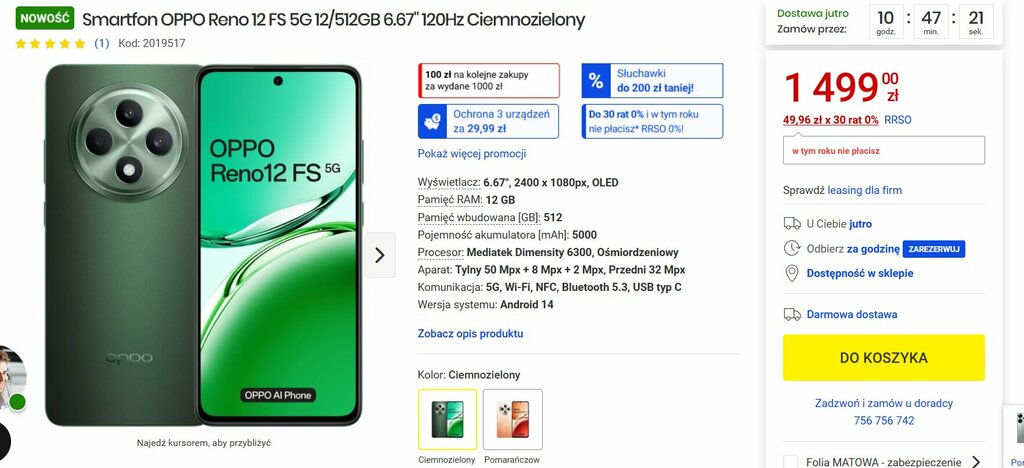
Task: Open the leasing dla firm link
Action: 865,191
